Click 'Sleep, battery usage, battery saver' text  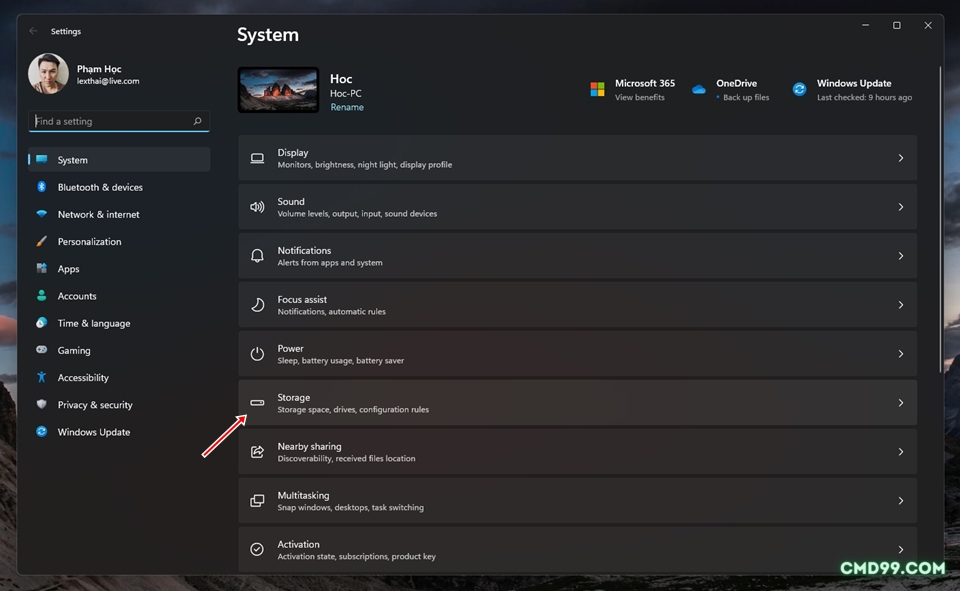tap(340, 360)
